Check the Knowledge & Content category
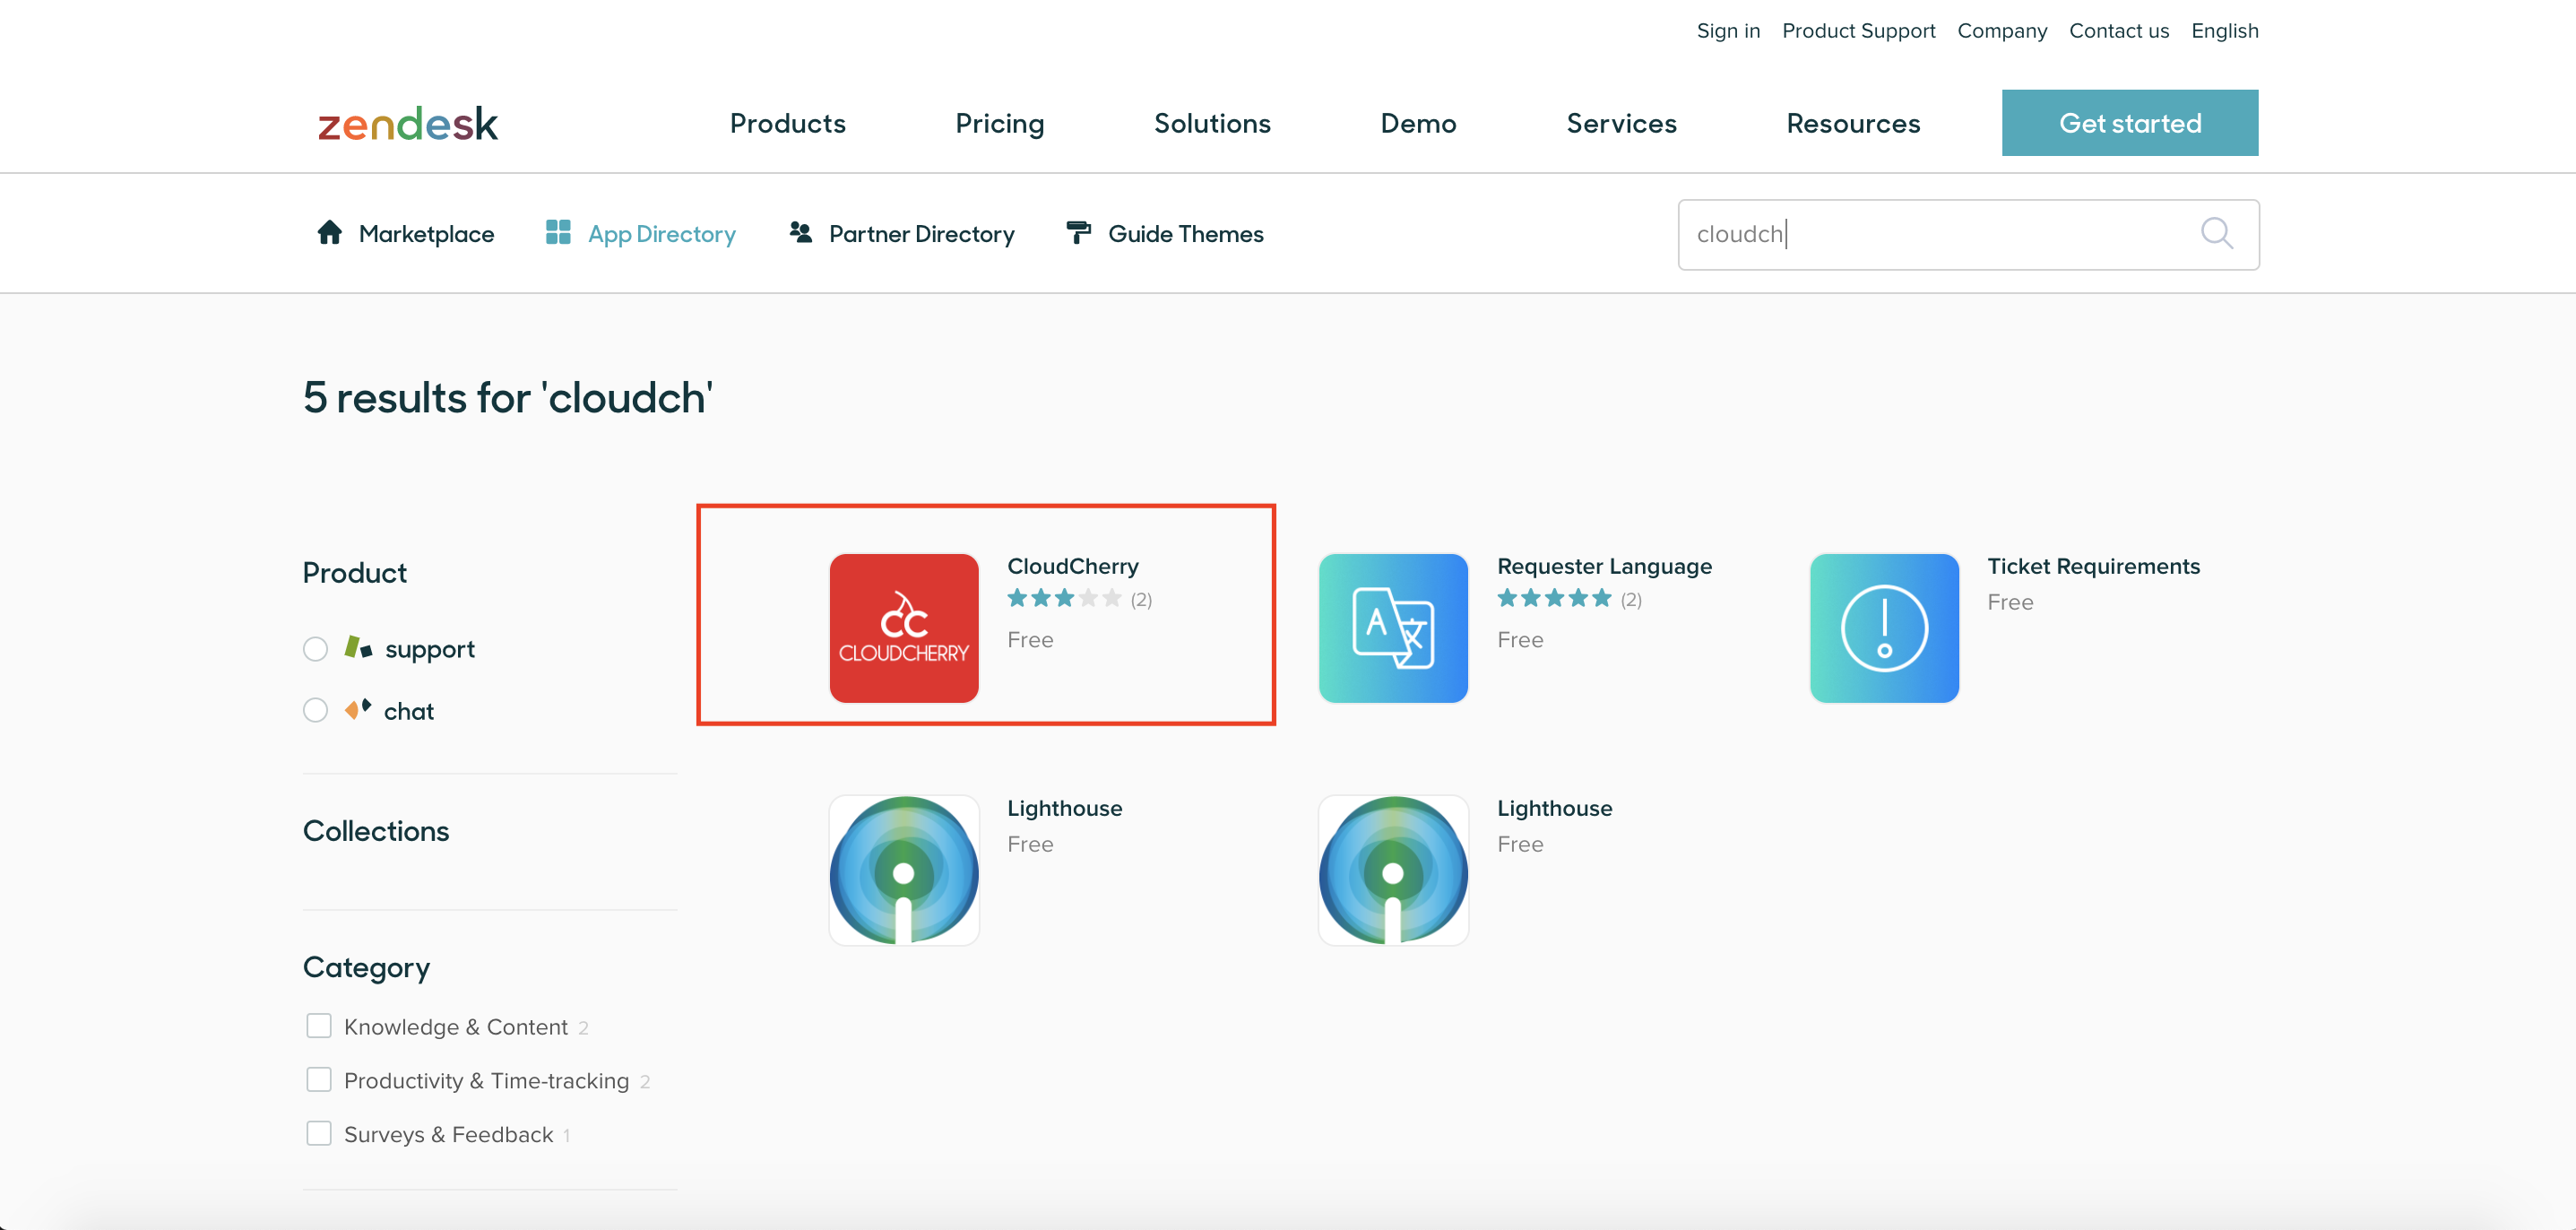This screenshot has height=1230, width=2576. [x=319, y=1026]
